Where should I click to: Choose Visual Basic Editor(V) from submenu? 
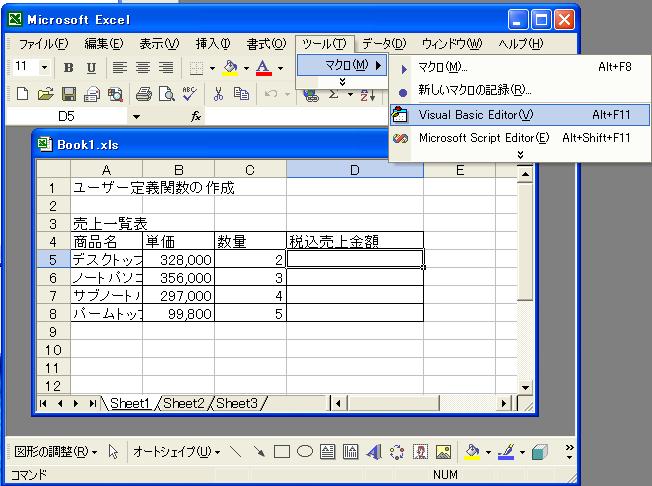coord(520,115)
